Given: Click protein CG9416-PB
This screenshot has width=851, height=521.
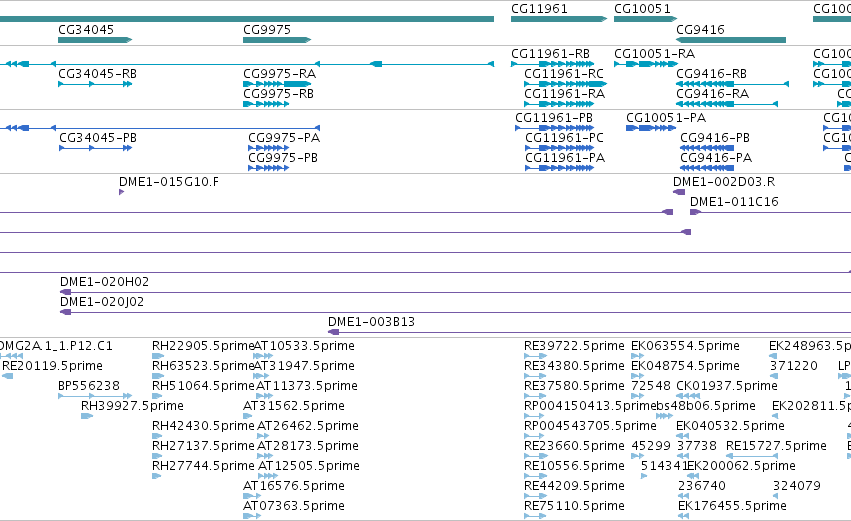Looking at the screenshot, I should (x=707, y=148).
